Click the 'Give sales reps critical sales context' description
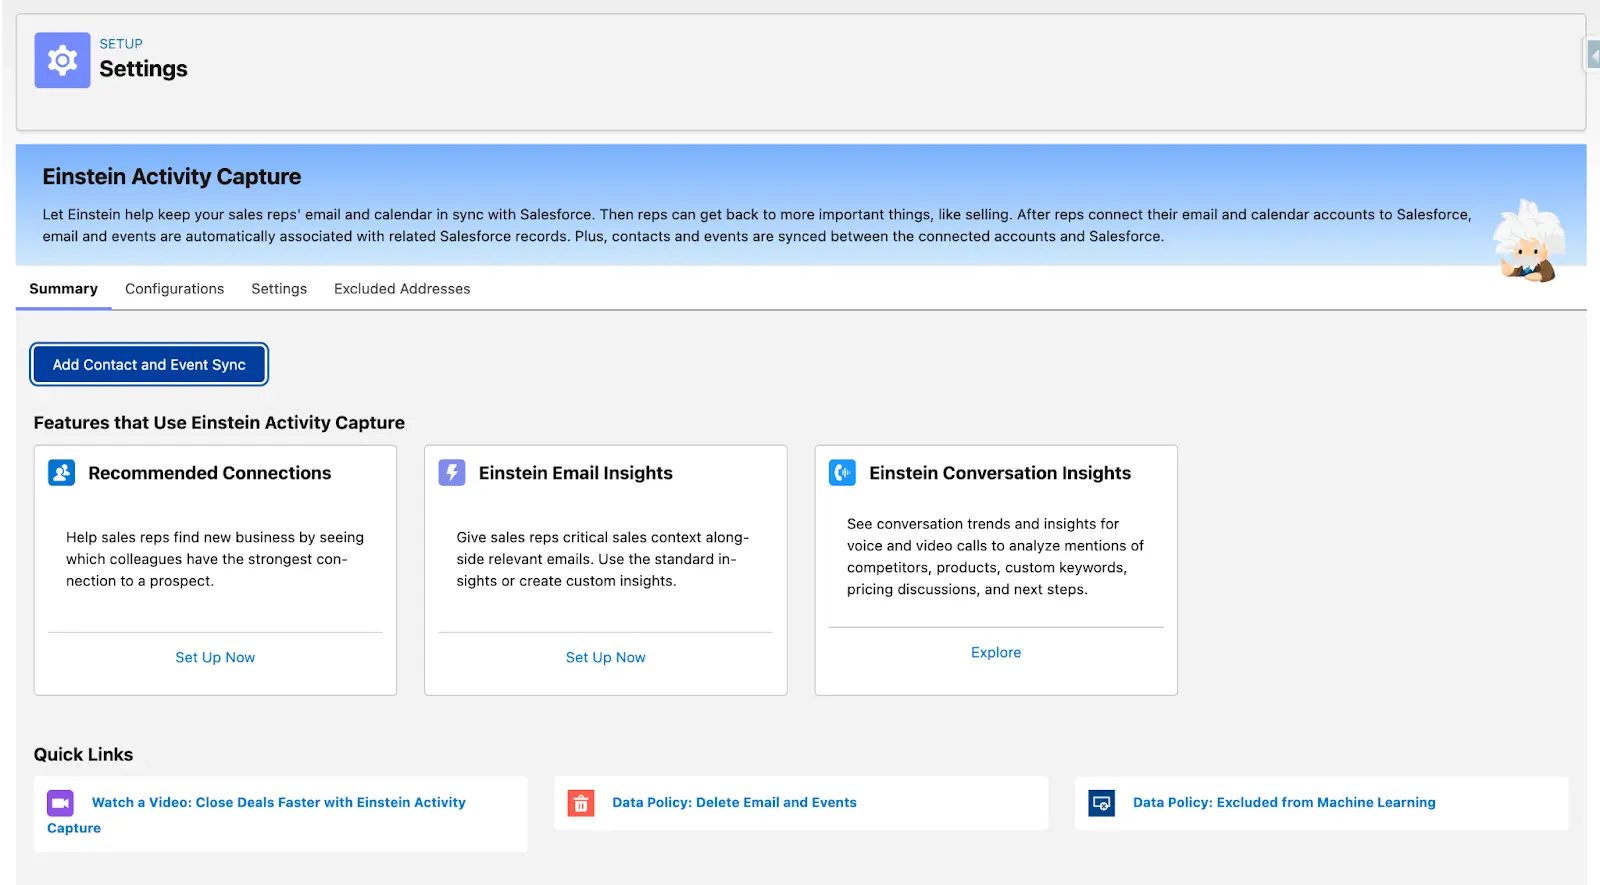Image resolution: width=1600 pixels, height=885 pixels. 603,559
